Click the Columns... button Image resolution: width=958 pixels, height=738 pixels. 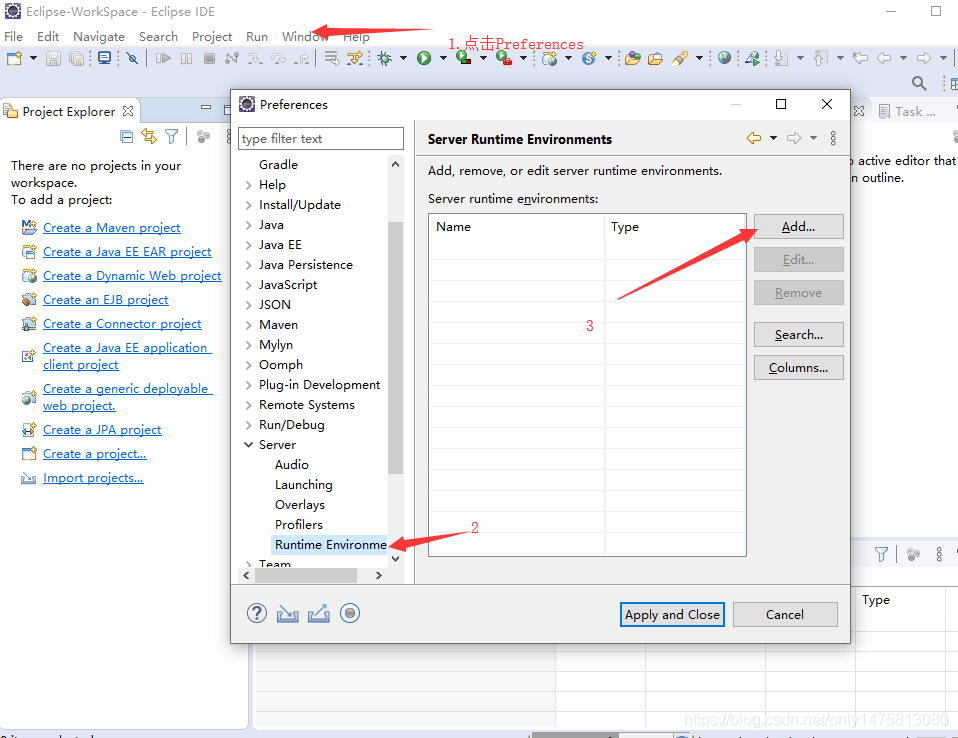[x=799, y=368]
